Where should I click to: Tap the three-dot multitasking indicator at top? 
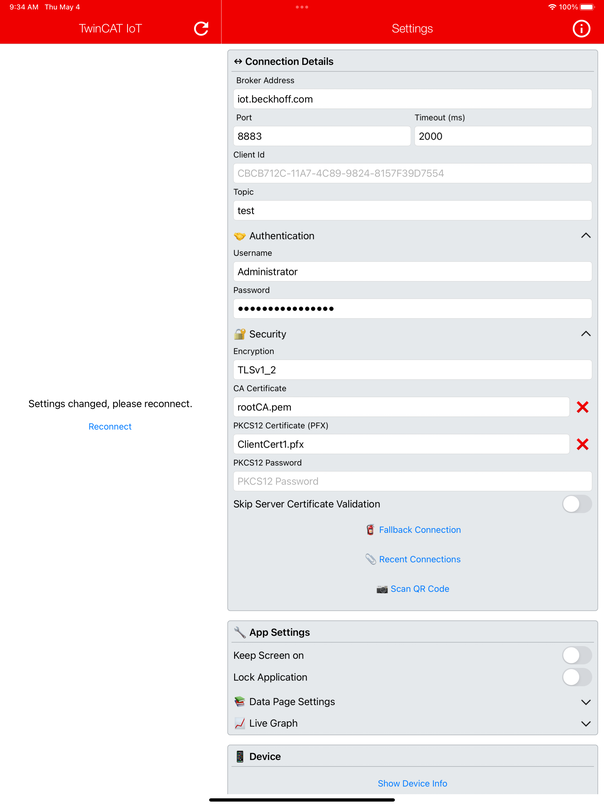click(302, 7)
